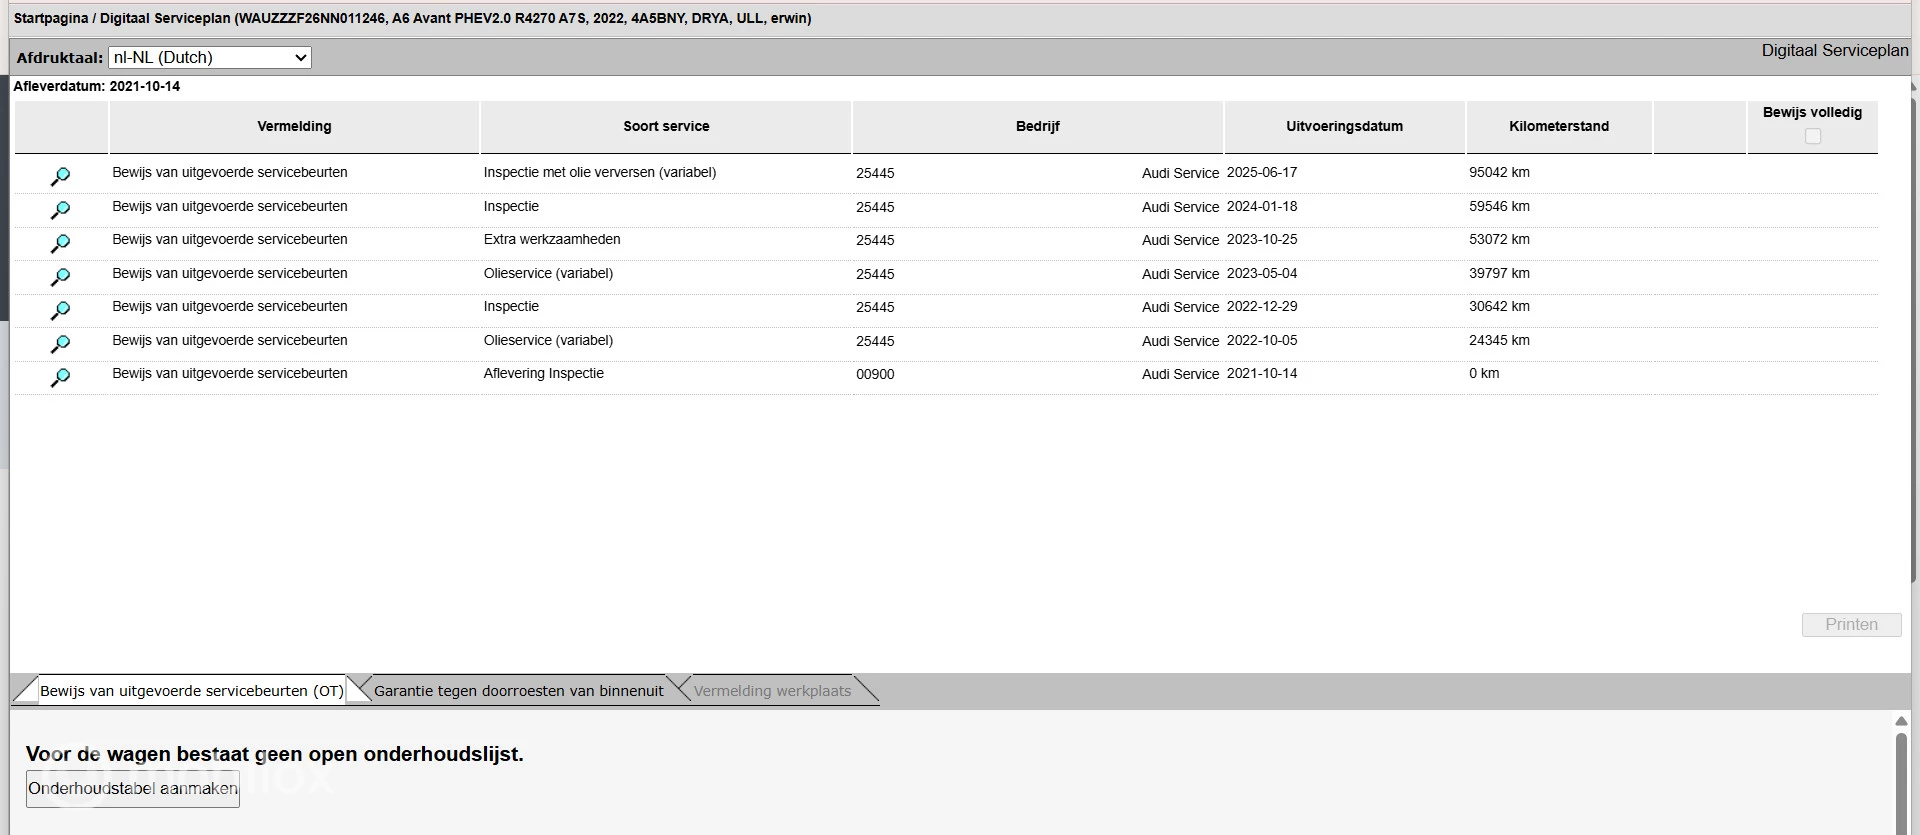Open the Vermelding werkplaats tab

point(772,691)
